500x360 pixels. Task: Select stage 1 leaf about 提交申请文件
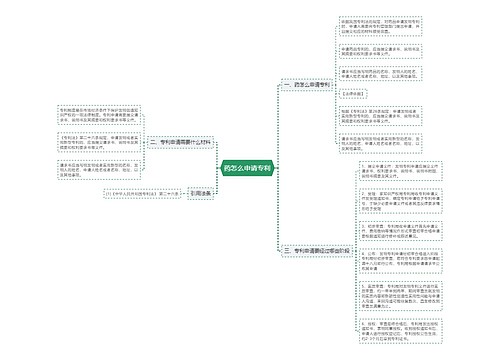pos(401,171)
